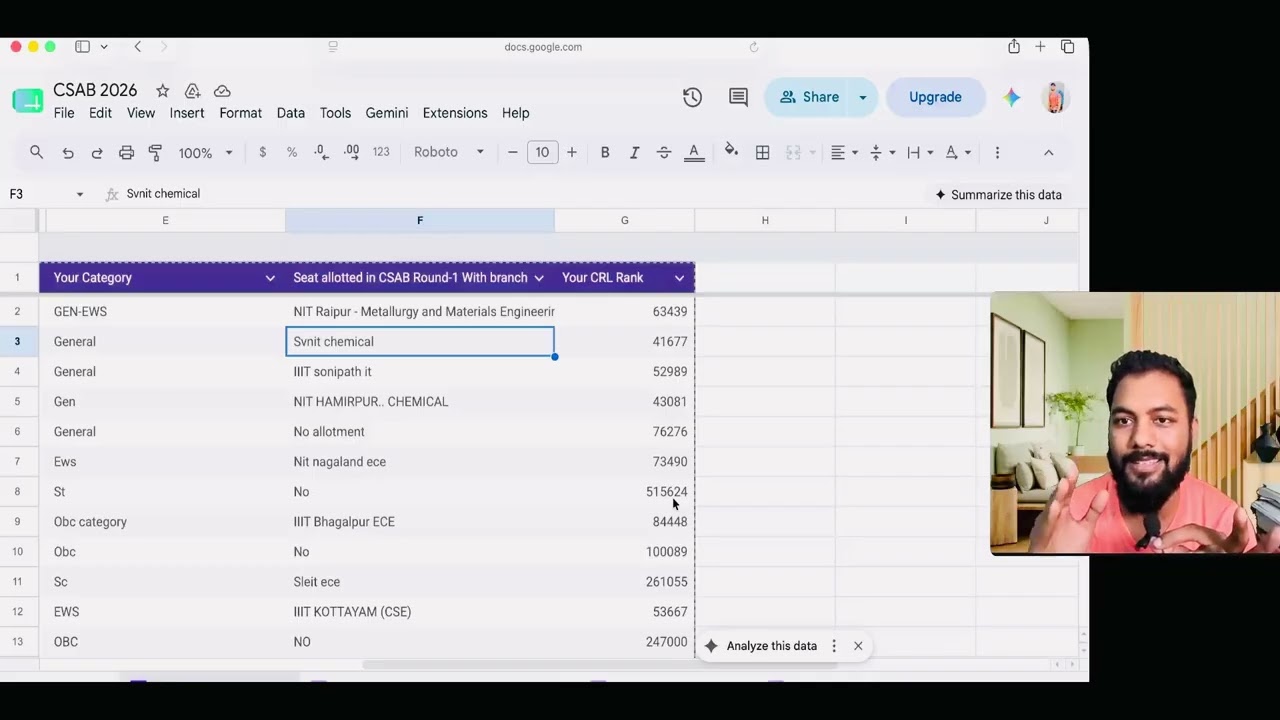The width and height of the screenshot is (1280, 720).
Task: Open the Insert menu
Action: (x=187, y=113)
